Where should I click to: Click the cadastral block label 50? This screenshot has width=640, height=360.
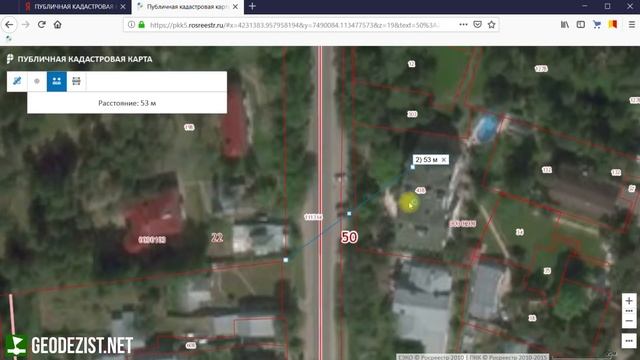(349, 237)
